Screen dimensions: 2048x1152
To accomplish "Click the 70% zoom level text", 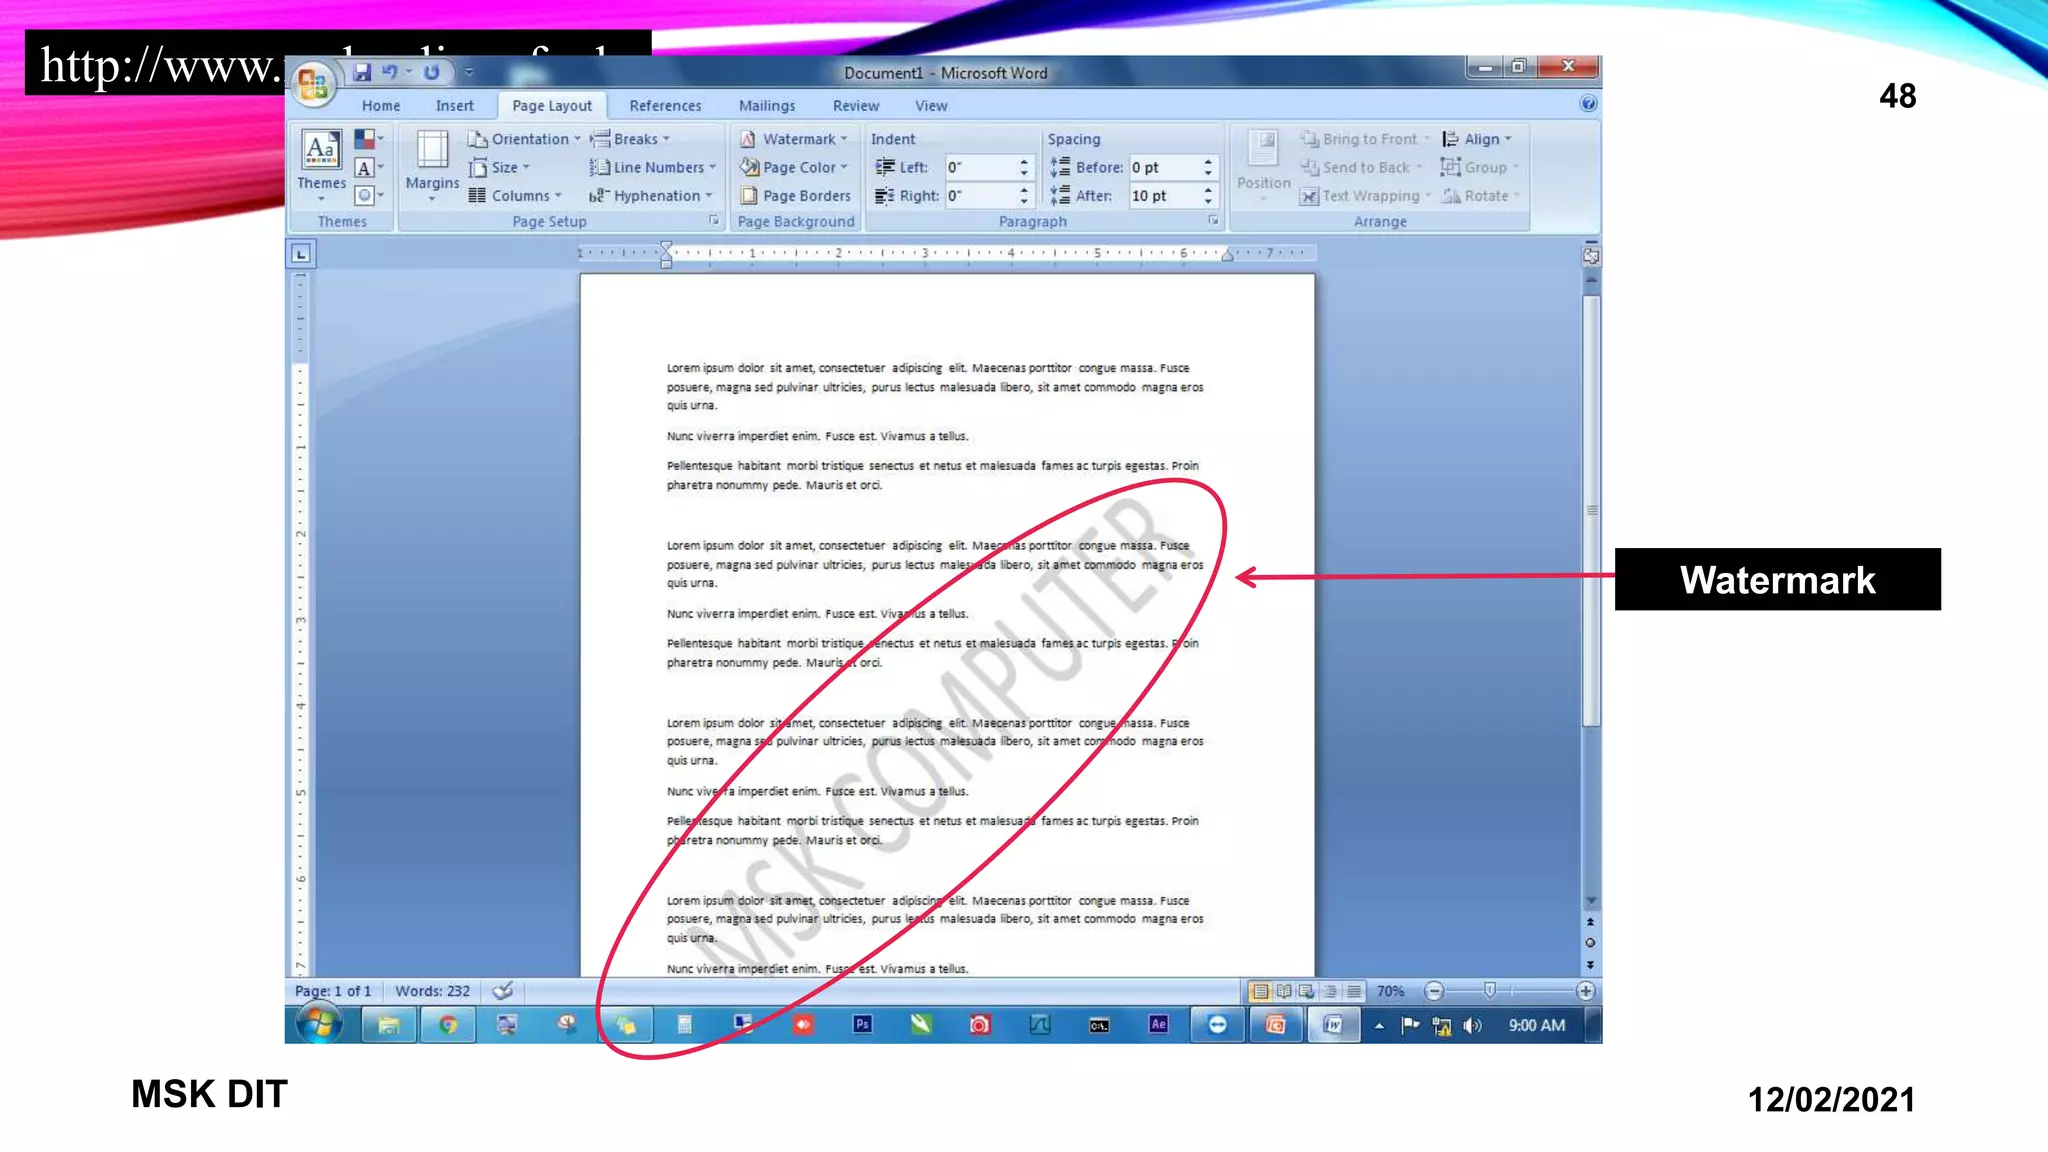I will (x=1389, y=991).
